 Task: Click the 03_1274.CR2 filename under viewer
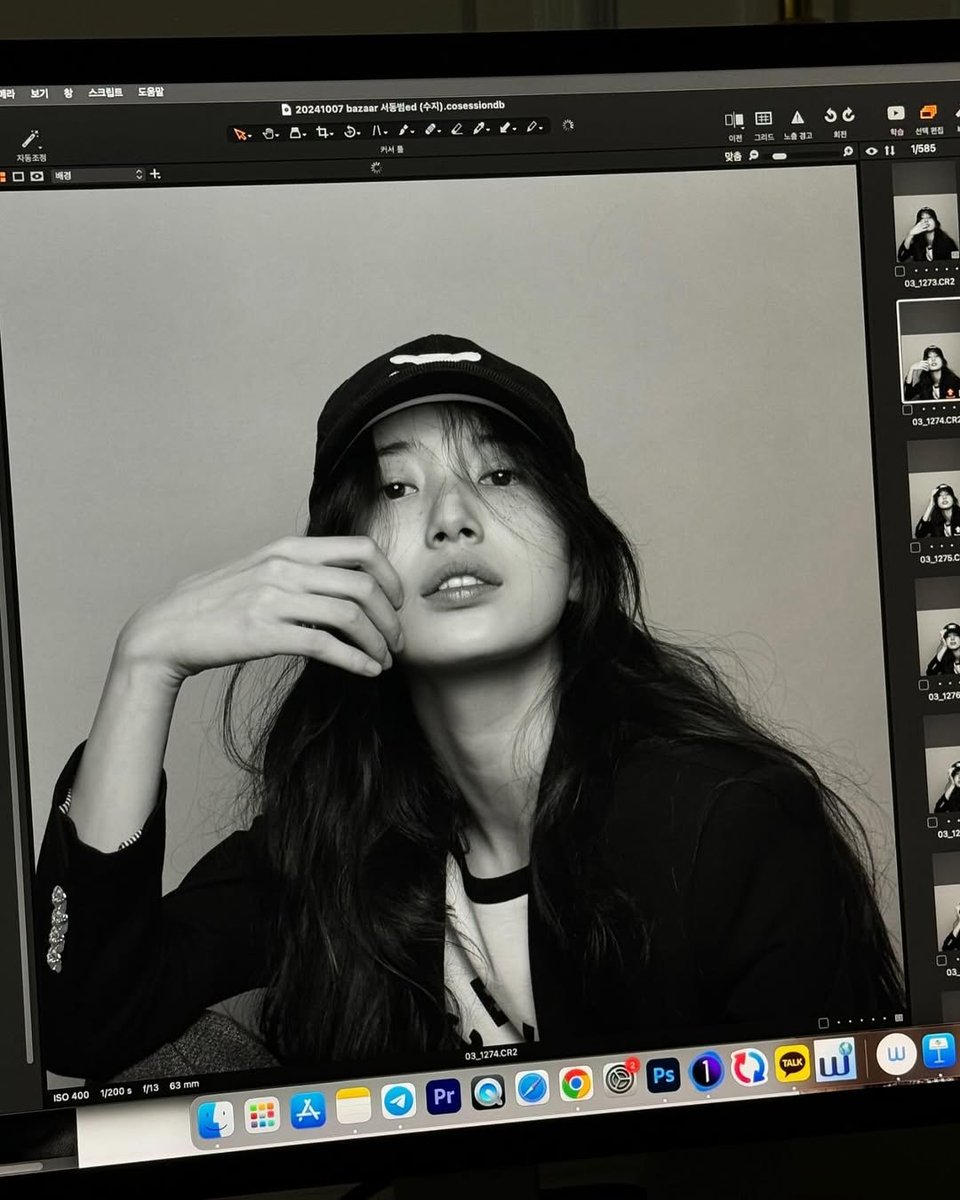point(492,1055)
